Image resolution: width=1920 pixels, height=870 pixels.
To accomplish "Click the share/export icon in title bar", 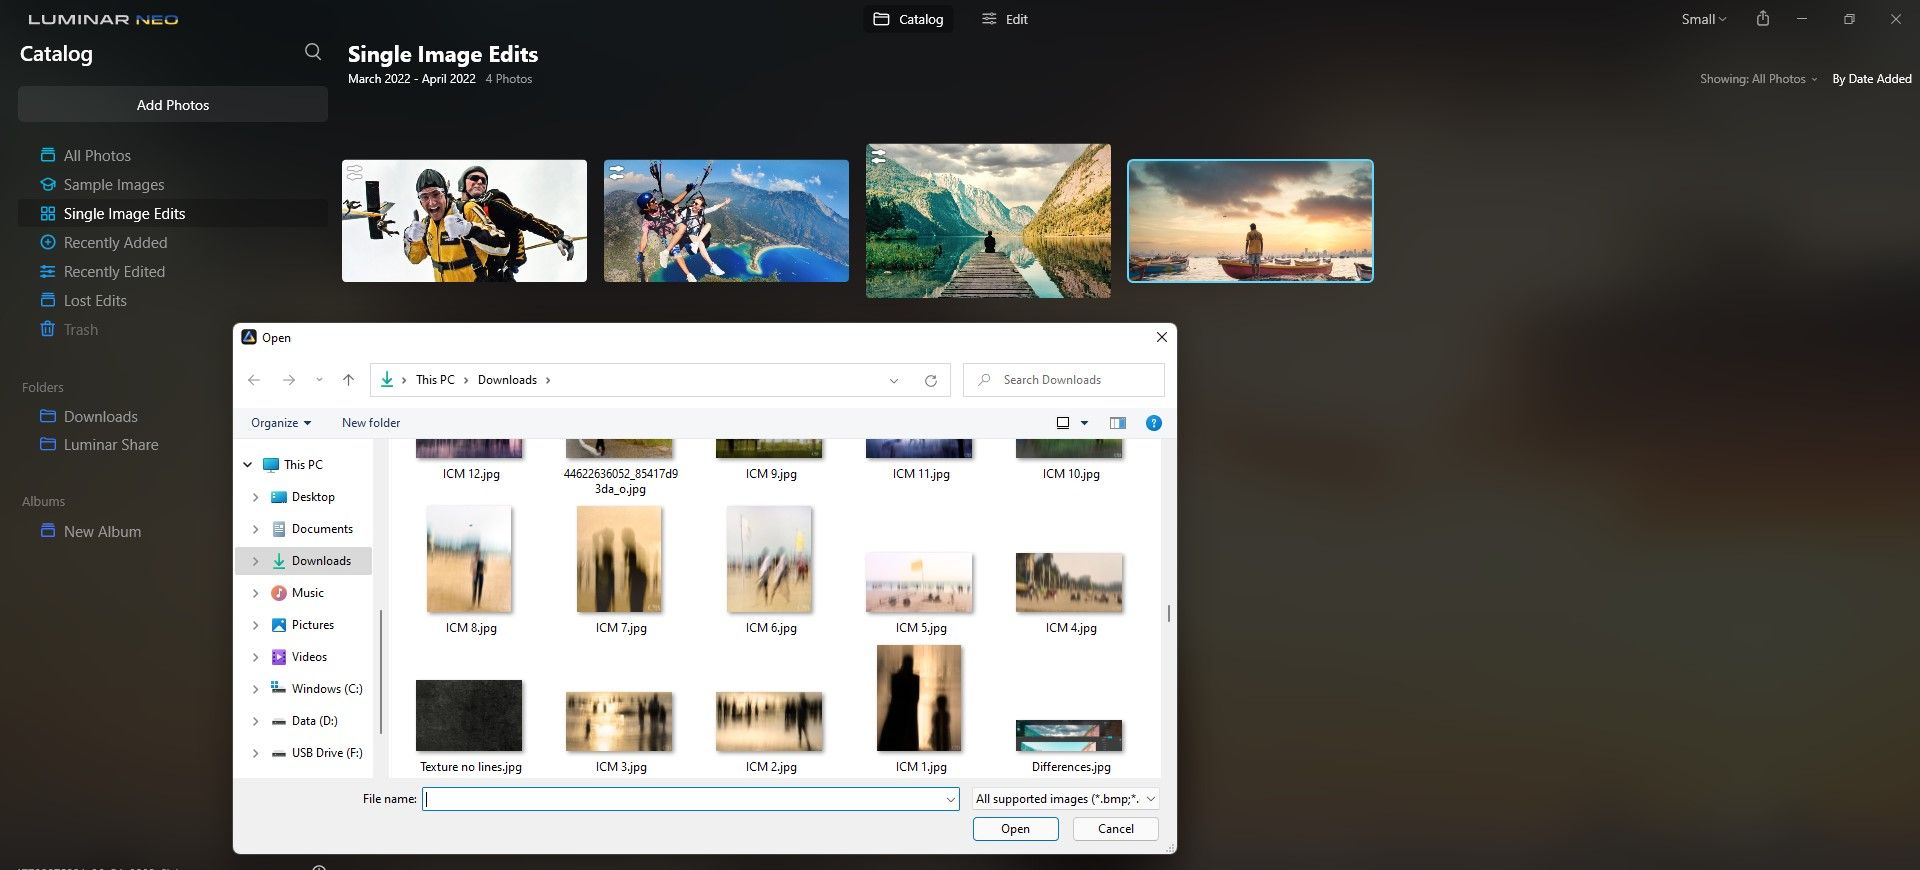I will [x=1763, y=19].
